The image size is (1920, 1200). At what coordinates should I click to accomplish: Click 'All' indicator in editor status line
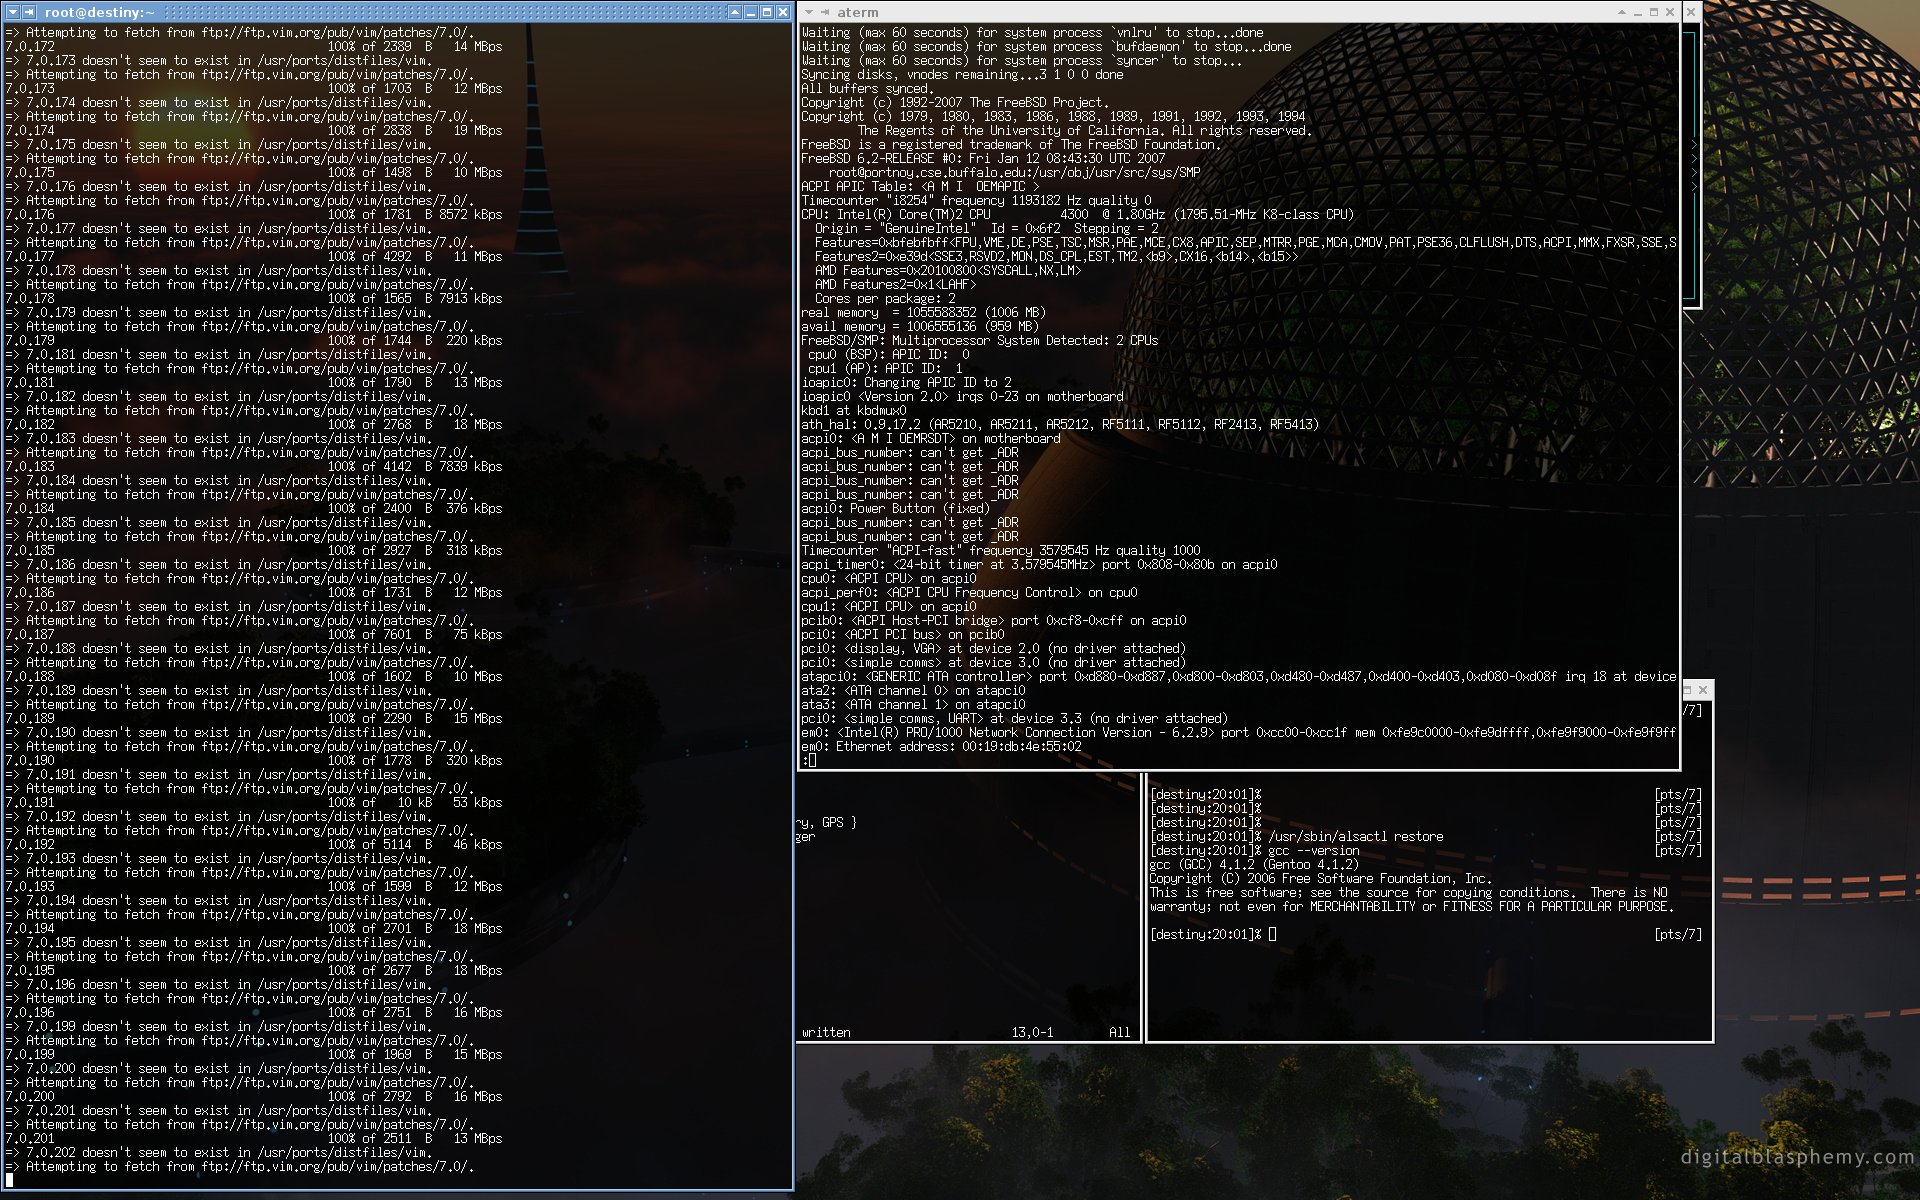(x=1119, y=1033)
